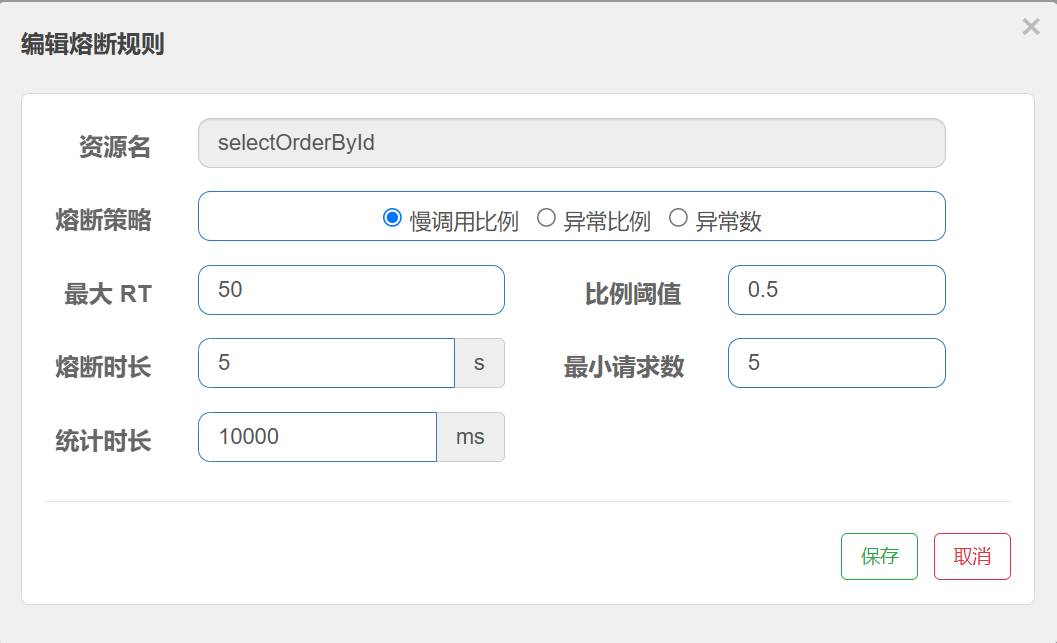Click the 熔断时长 label
This screenshot has width=1057, height=643.
click(x=103, y=367)
